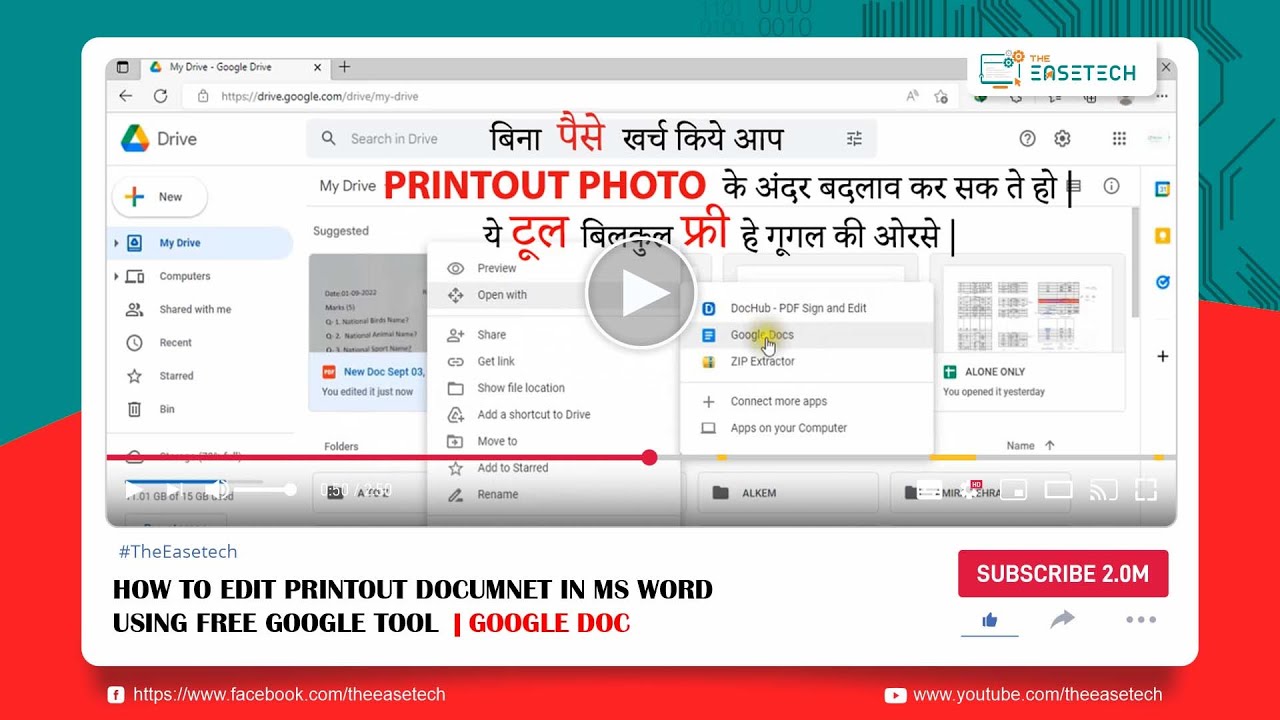1280x720 pixels.
Task: Click the SUBSCRIBE 2.0M button
Action: point(1063,574)
